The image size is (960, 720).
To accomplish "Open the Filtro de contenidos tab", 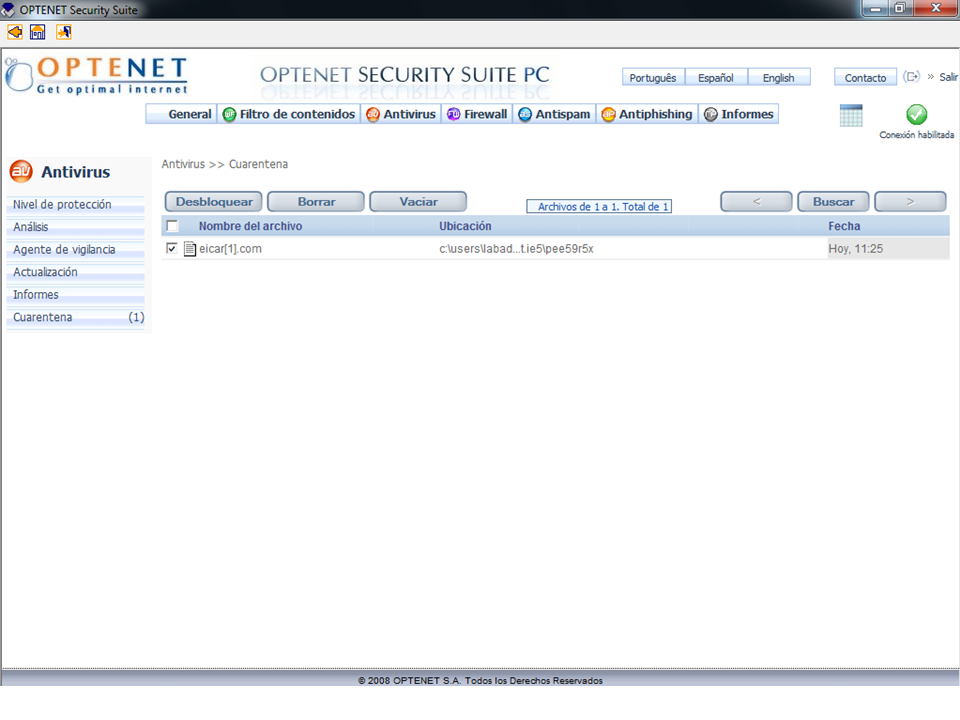I will click(x=289, y=114).
